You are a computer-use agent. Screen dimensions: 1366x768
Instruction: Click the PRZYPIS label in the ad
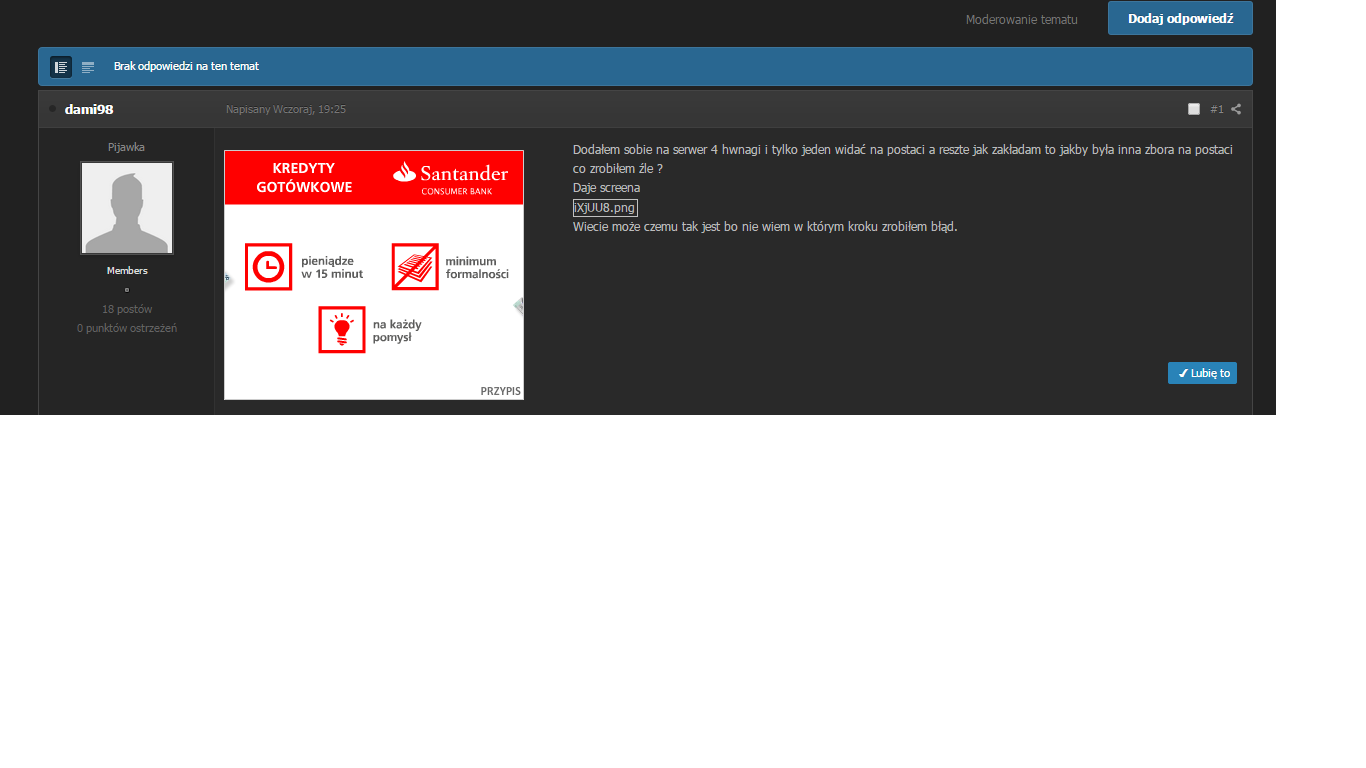500,391
